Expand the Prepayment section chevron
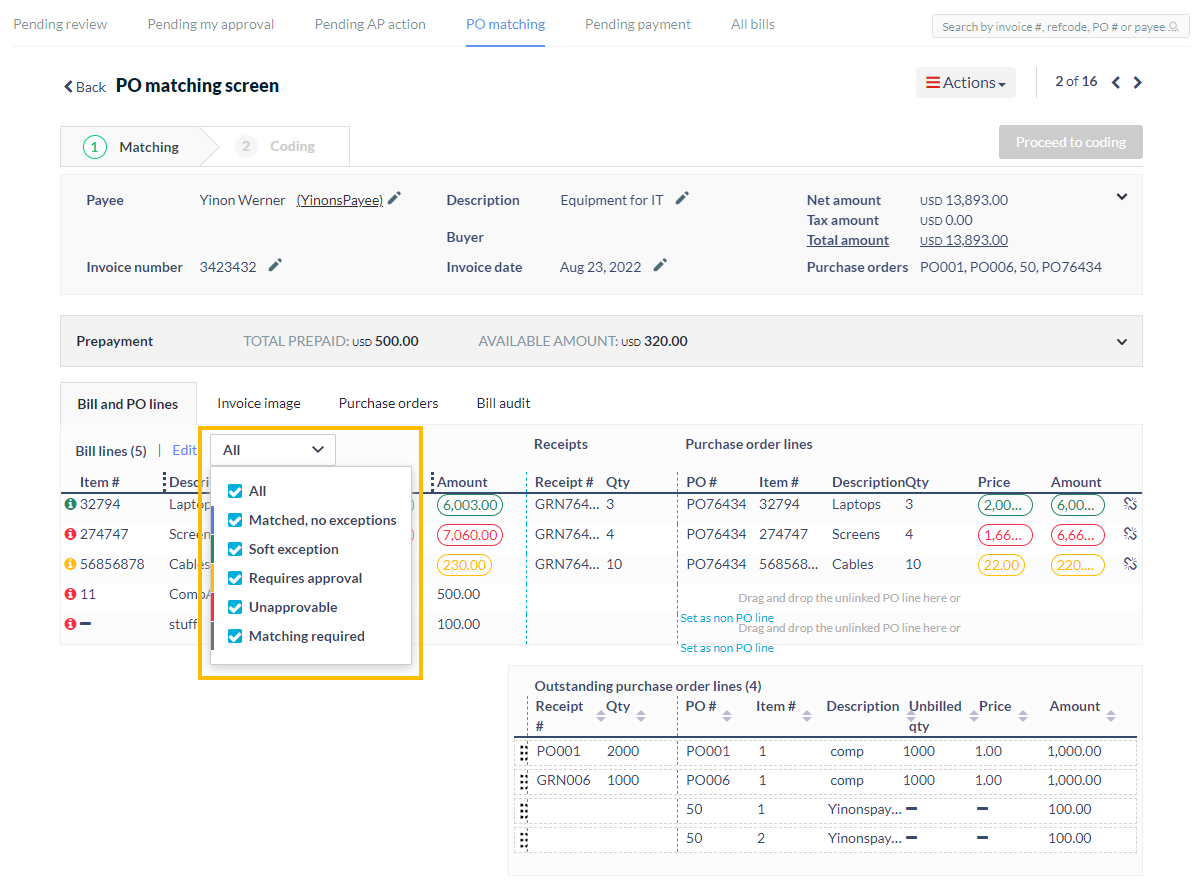 1122,341
